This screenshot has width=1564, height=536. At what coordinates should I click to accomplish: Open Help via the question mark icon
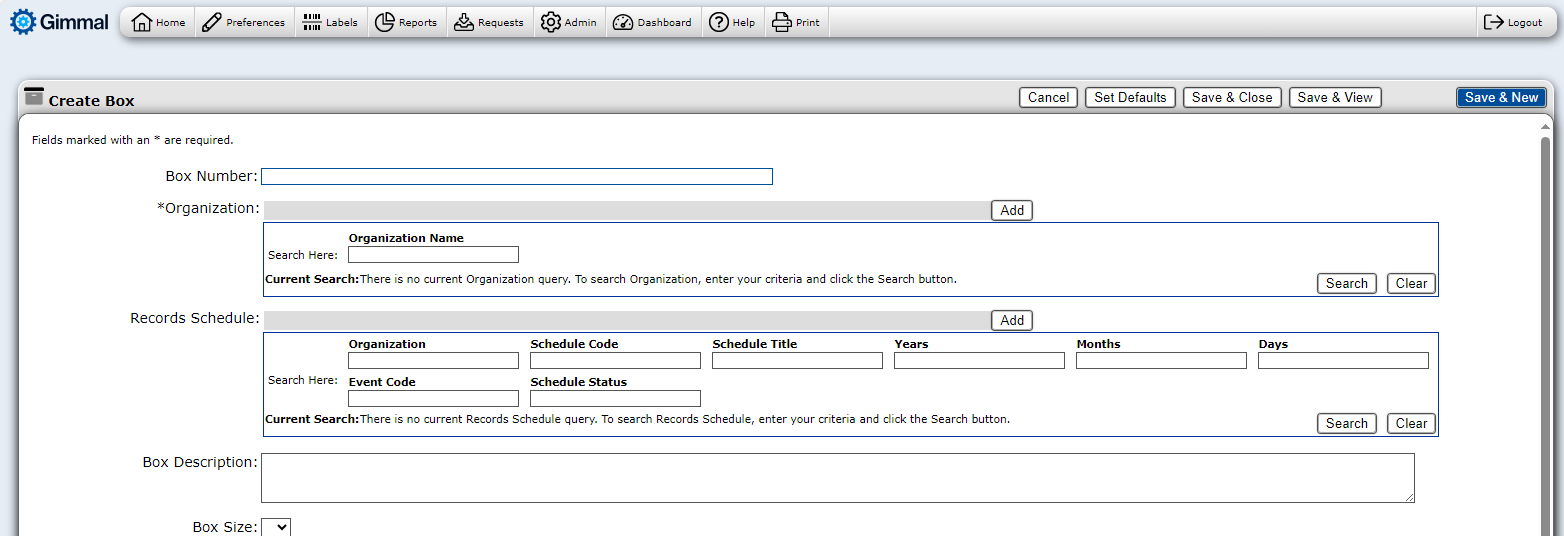tap(719, 22)
